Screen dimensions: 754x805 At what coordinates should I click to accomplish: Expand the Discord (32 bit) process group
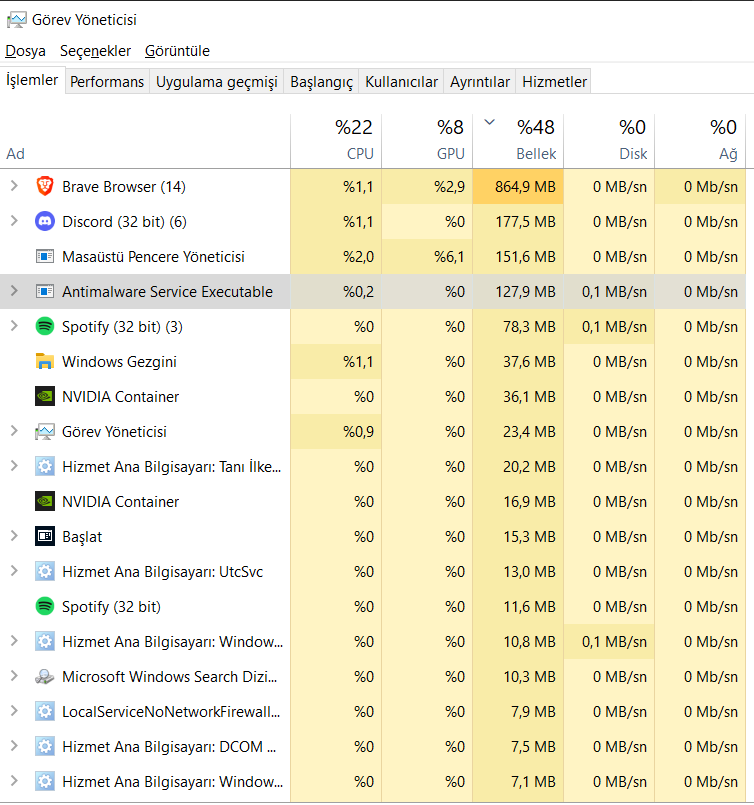14,222
